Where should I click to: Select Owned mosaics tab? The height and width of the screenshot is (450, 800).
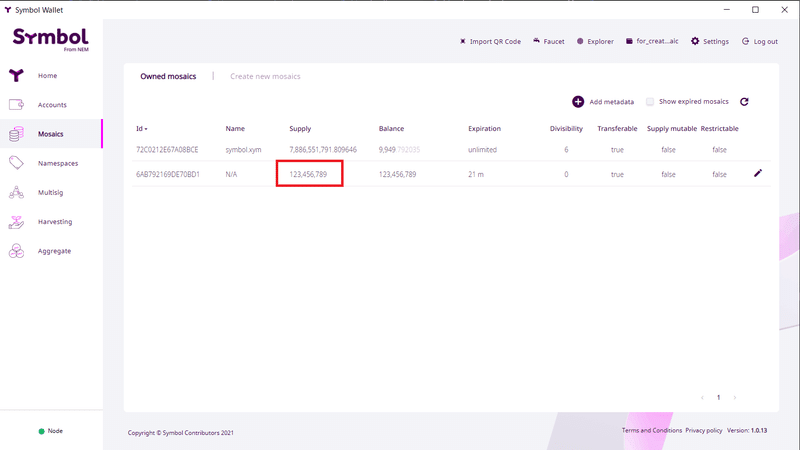pos(168,77)
